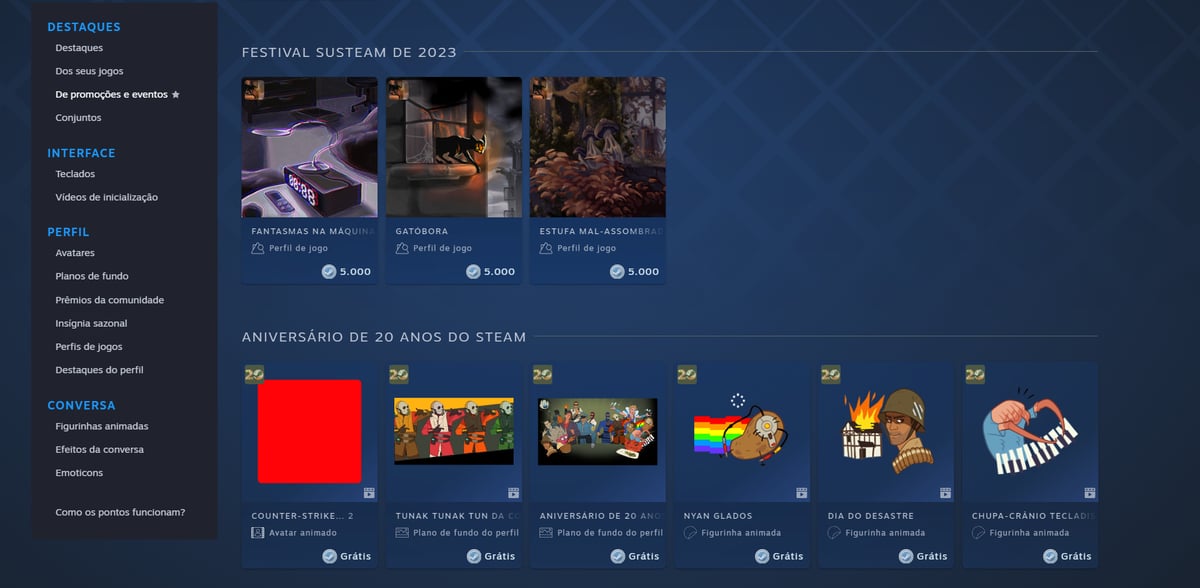Image resolution: width=1200 pixels, height=588 pixels.
Task: Click Grátis on the Counter-Strike 2 card
Action: [356, 556]
